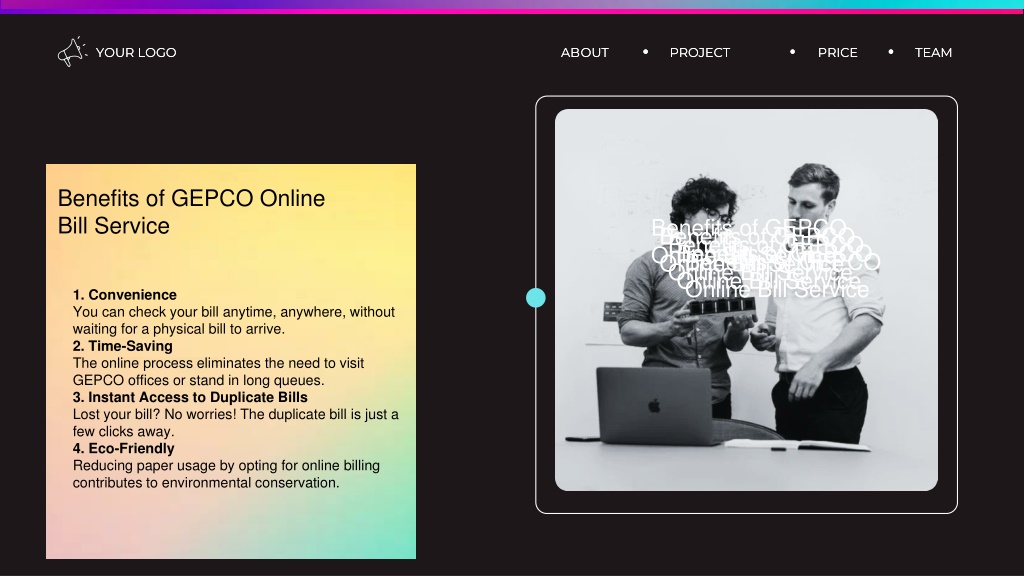The width and height of the screenshot is (1024, 576).
Task: Click the heading Benefits of GEPCO Online Bill Service
Action: click(x=191, y=212)
